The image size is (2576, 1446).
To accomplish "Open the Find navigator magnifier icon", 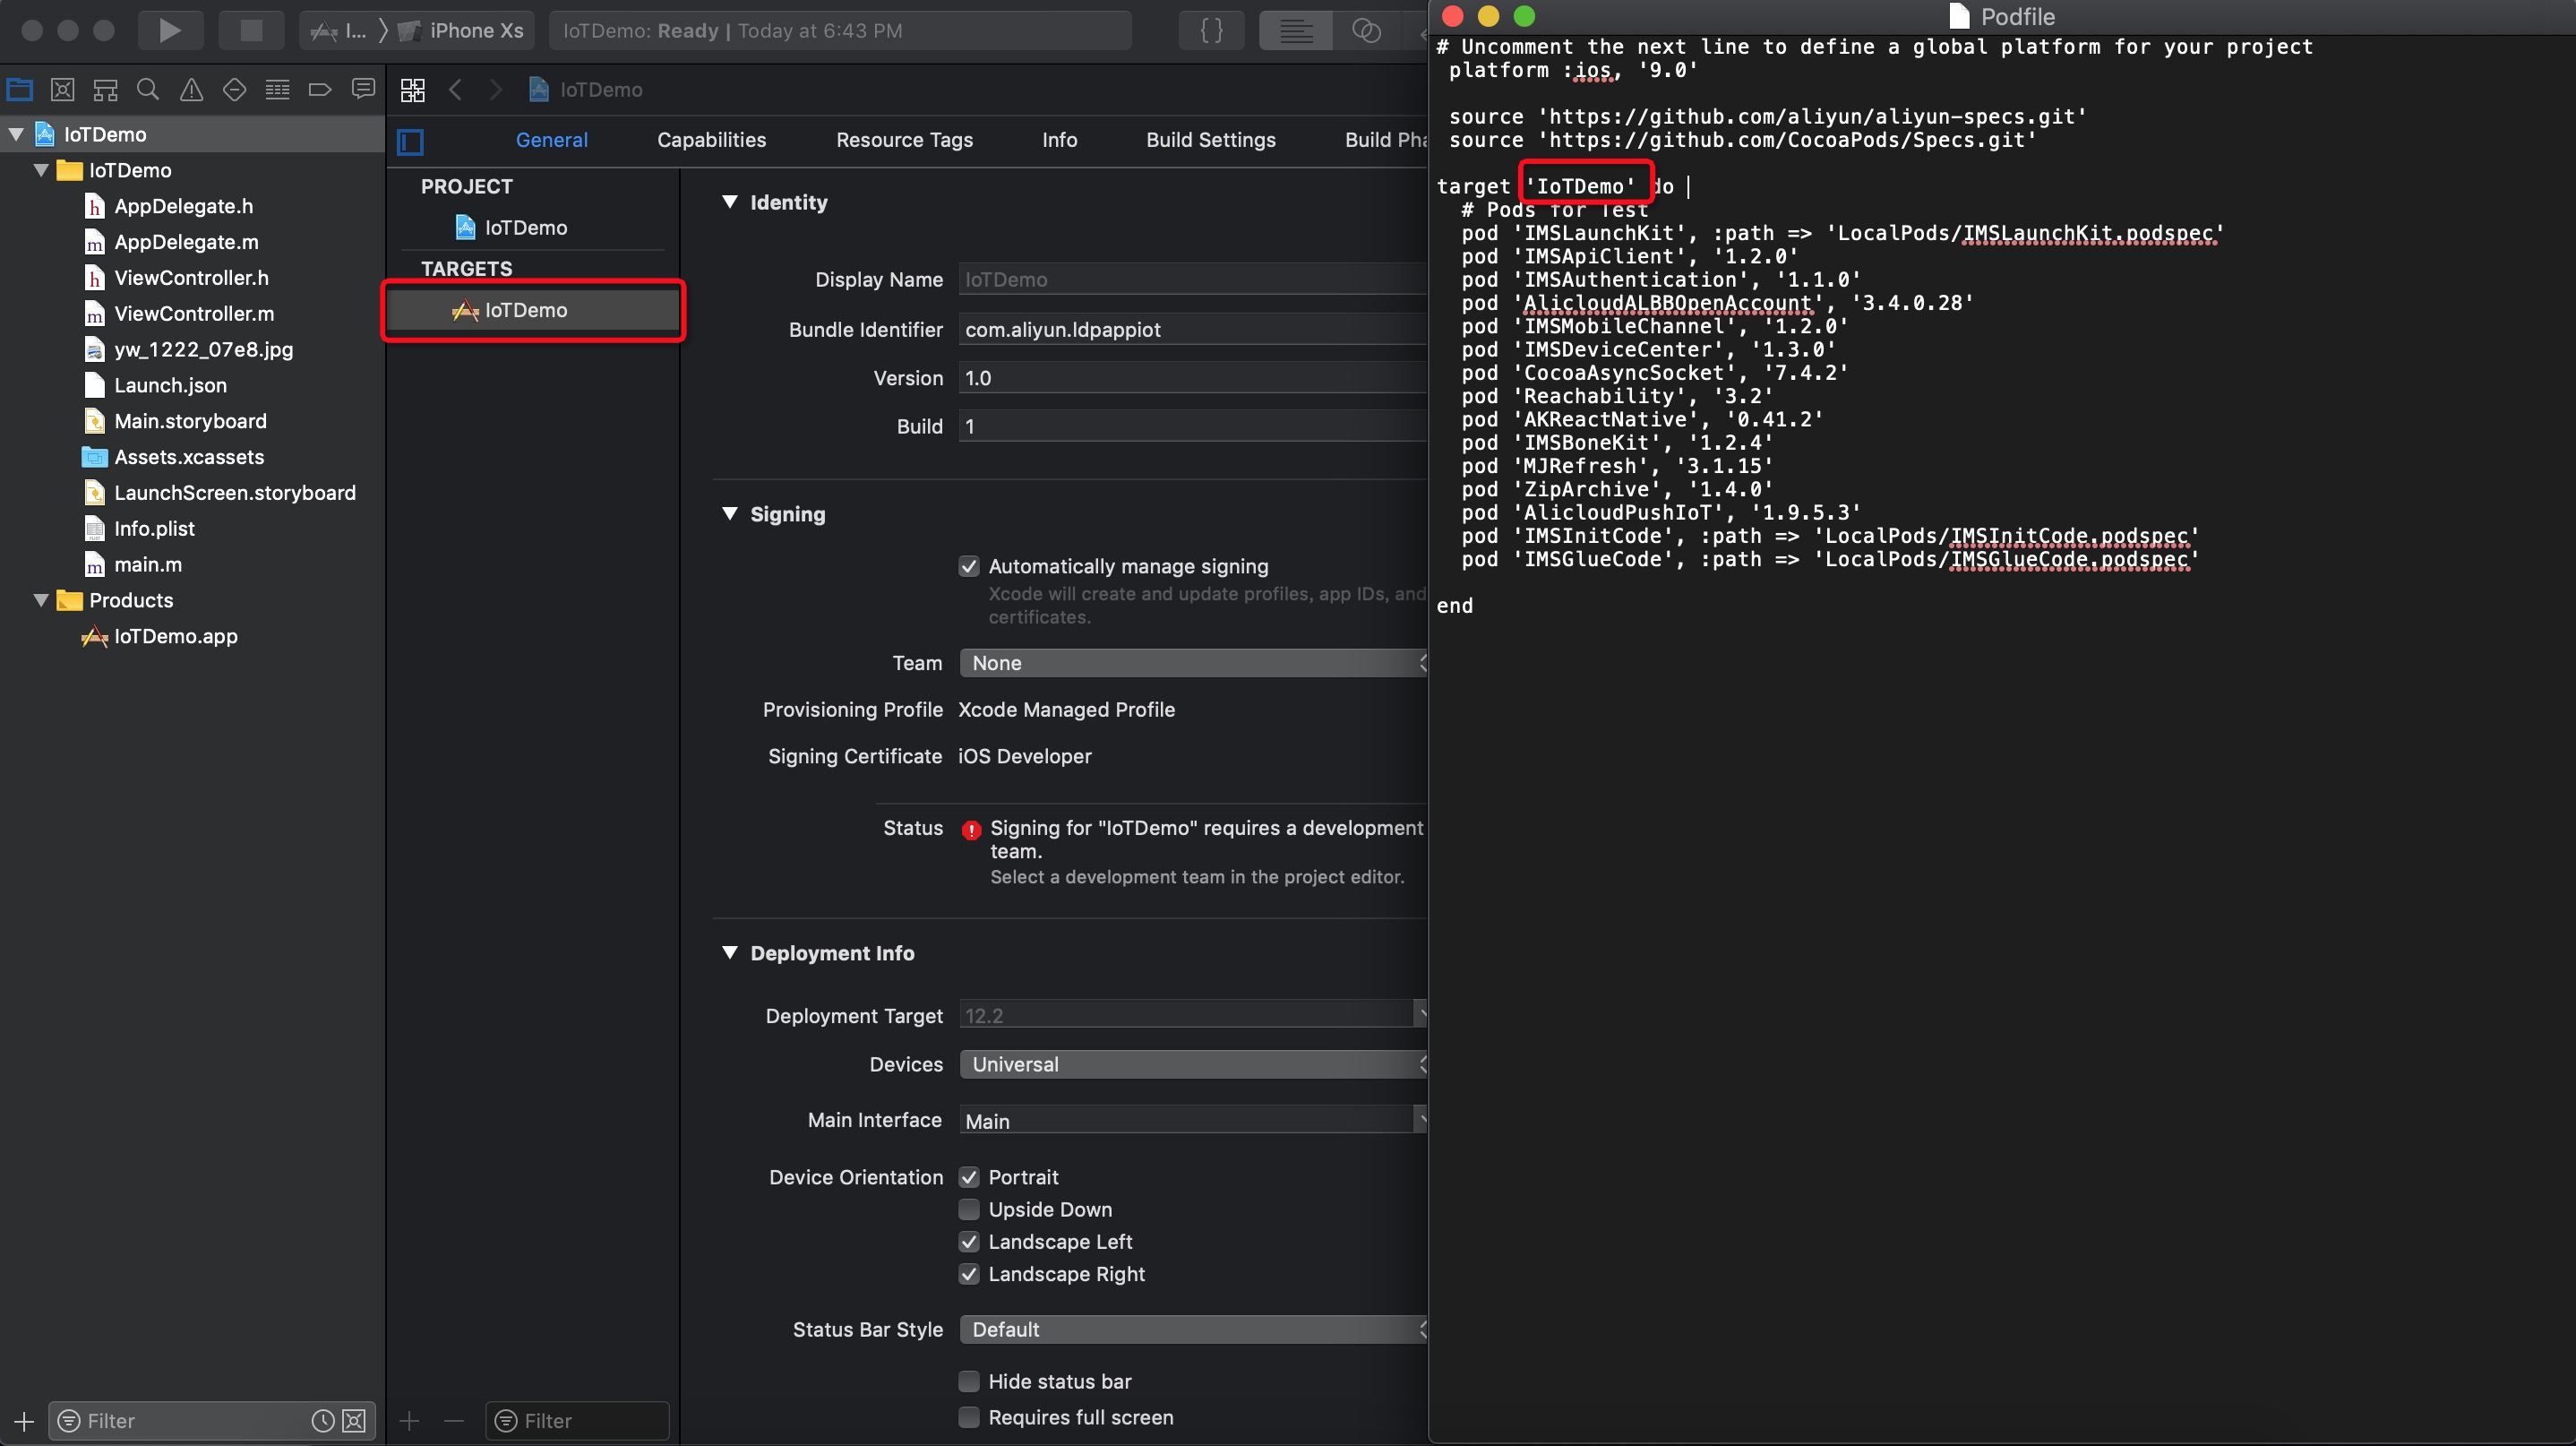I will point(148,90).
